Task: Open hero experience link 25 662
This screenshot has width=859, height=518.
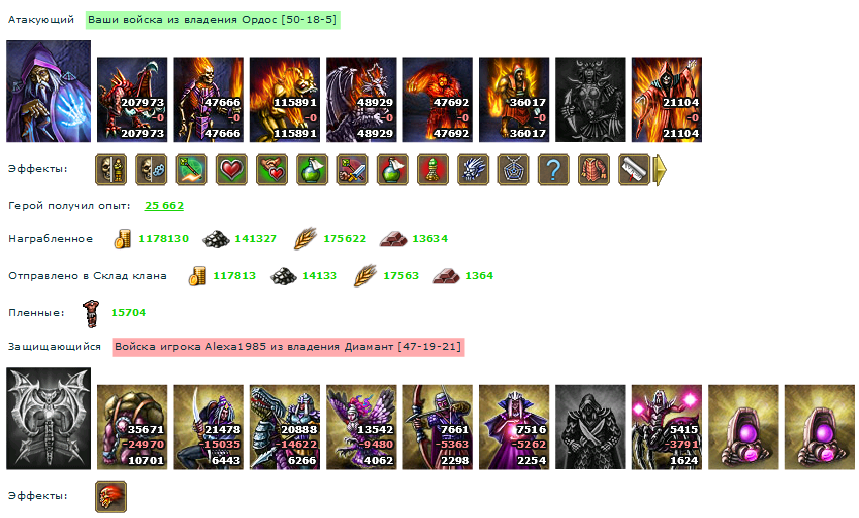Action: (x=164, y=206)
